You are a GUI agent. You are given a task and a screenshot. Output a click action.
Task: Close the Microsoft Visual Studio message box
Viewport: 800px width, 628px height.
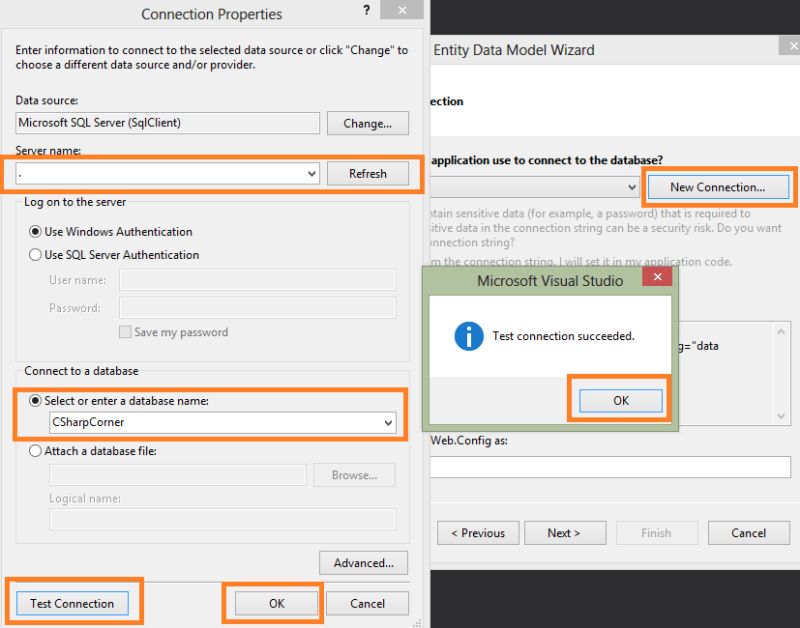658,278
